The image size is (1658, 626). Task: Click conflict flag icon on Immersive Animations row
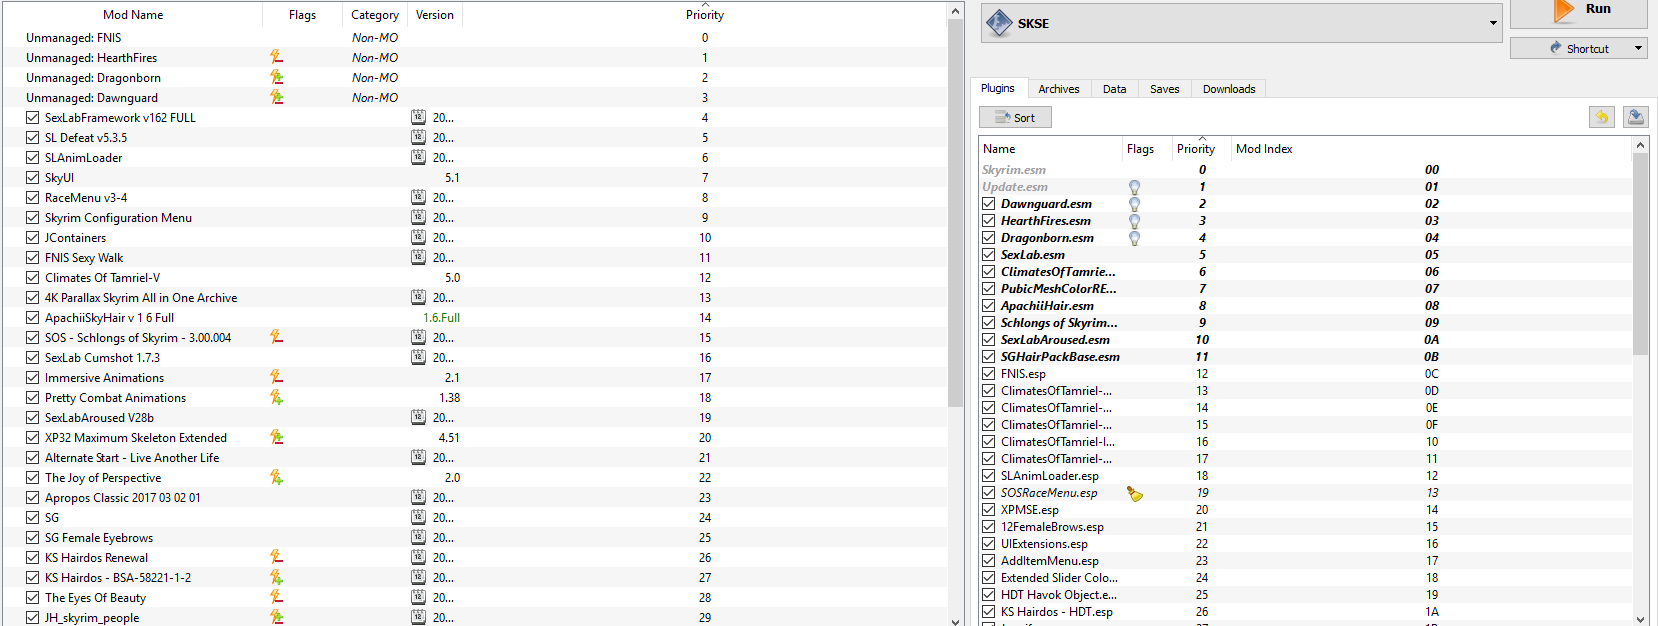[277, 377]
